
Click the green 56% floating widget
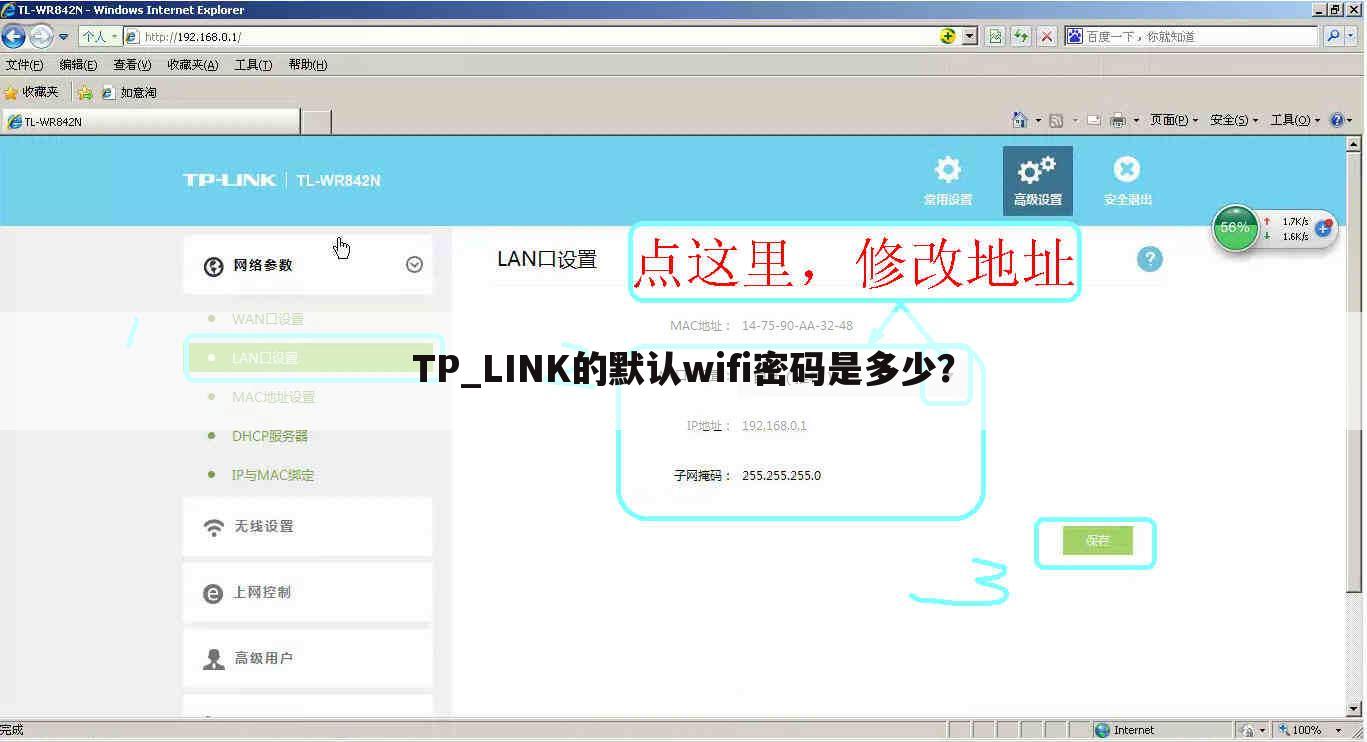click(1235, 228)
